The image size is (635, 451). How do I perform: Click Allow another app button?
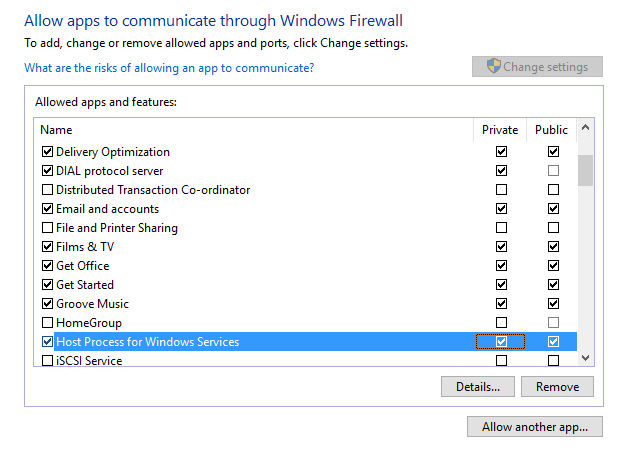point(534,427)
